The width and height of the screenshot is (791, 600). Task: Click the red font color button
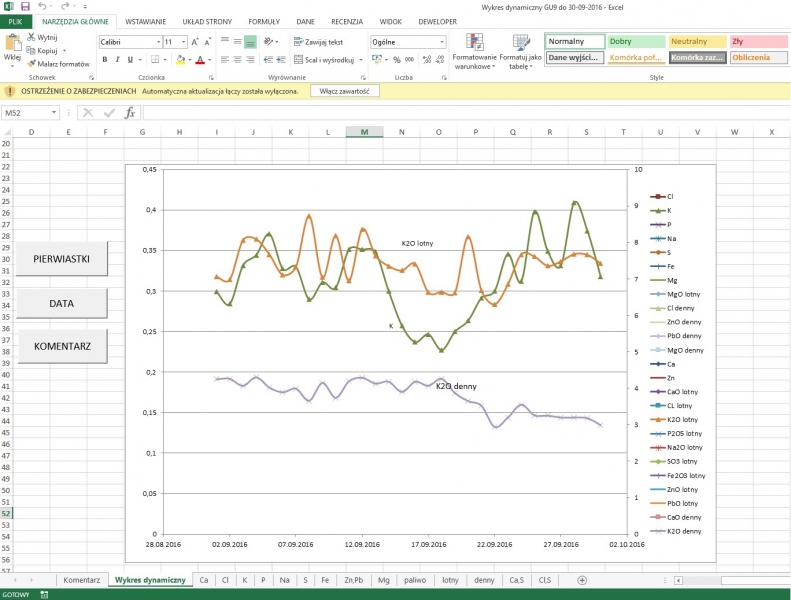pos(201,60)
